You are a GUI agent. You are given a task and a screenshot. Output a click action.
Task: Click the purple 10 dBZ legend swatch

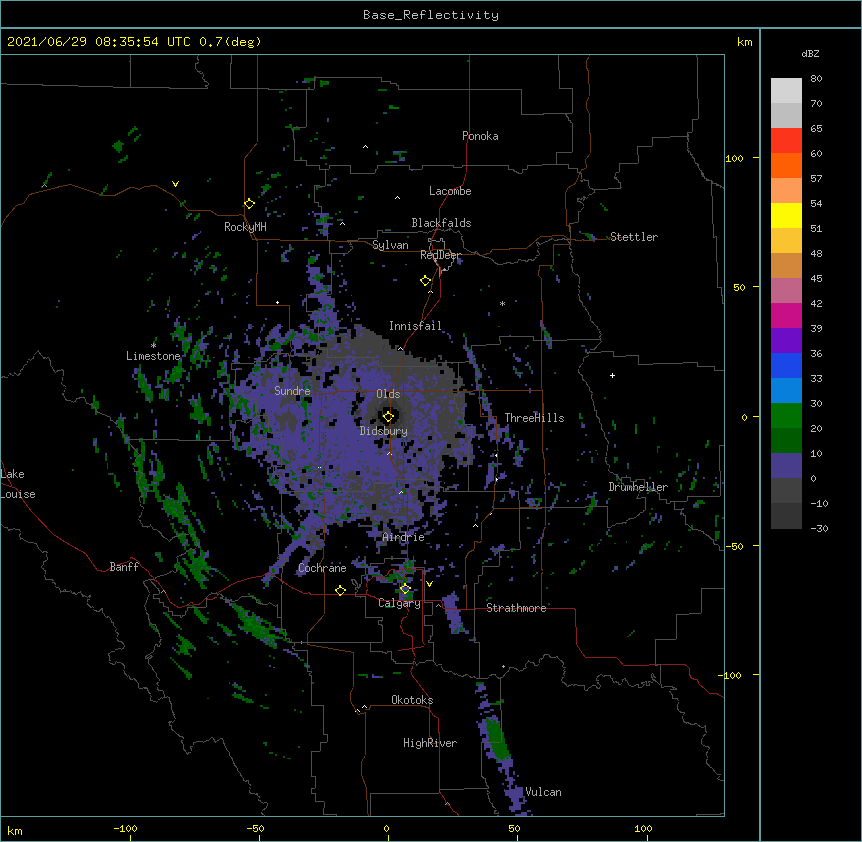(786, 466)
